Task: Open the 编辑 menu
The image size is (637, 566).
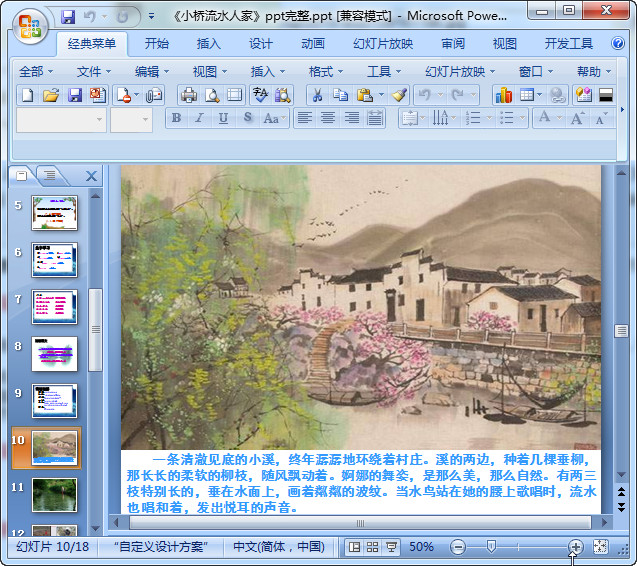Action: [151, 72]
